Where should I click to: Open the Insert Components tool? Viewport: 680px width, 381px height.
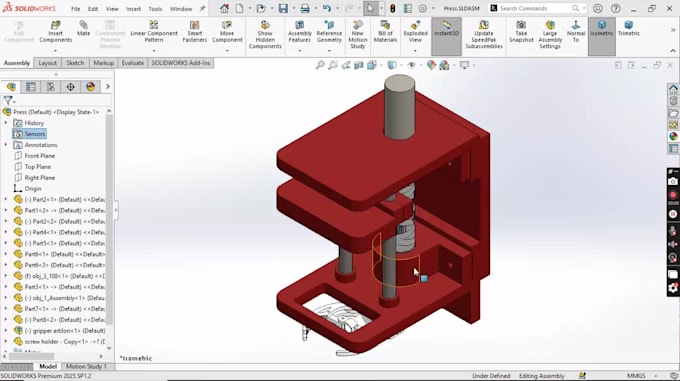point(56,32)
